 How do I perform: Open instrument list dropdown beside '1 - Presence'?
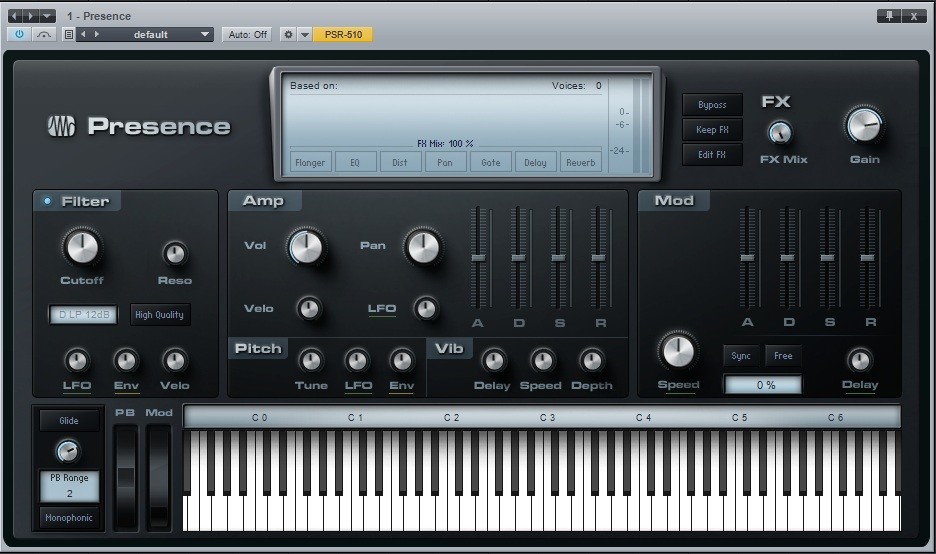point(47,16)
